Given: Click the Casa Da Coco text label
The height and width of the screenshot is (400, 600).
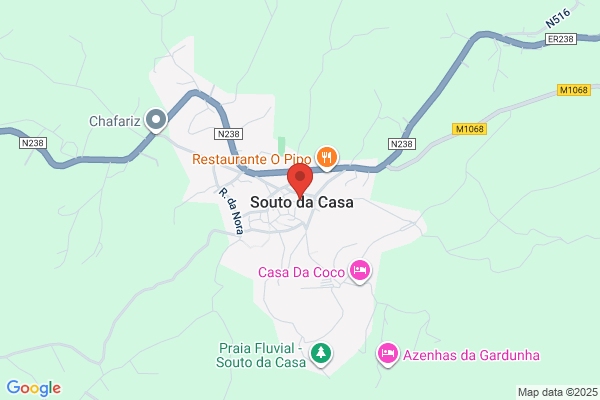Looking at the screenshot, I should [x=302, y=272].
